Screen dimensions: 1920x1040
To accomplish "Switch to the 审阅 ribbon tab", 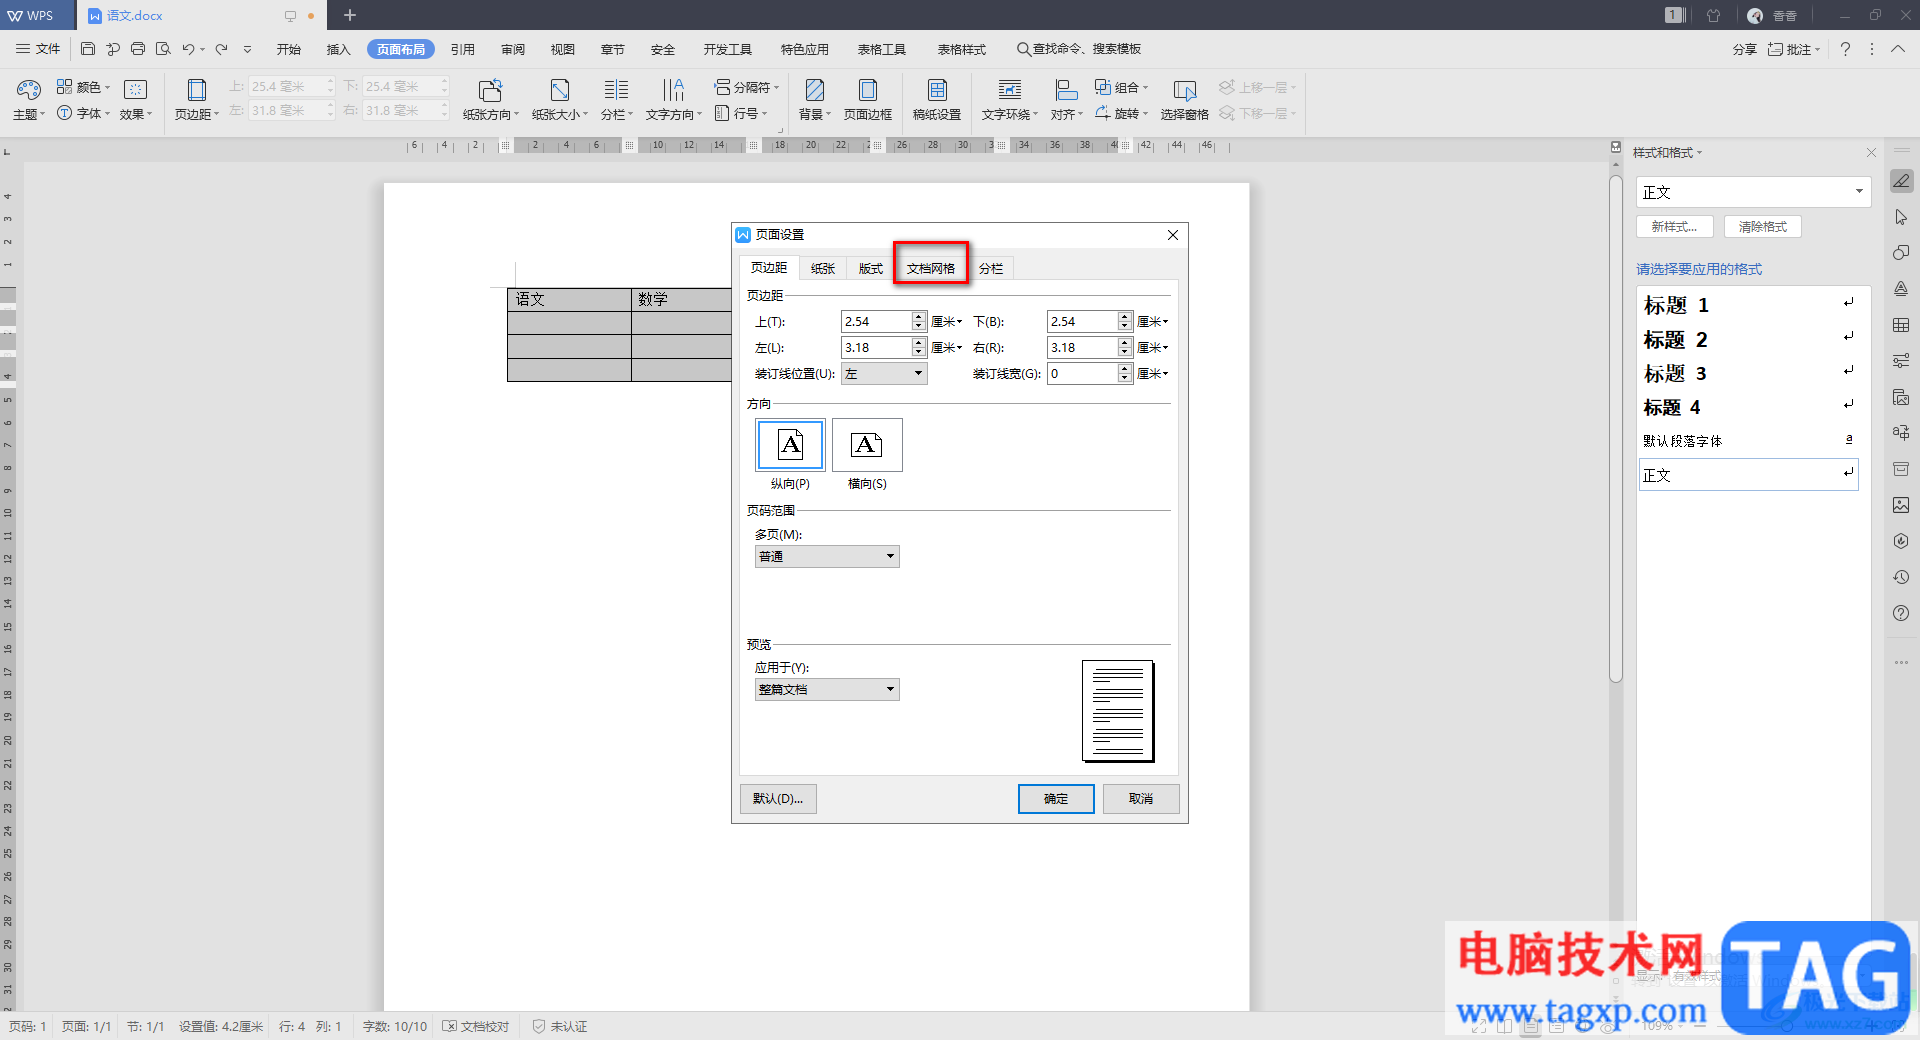I will (513, 49).
